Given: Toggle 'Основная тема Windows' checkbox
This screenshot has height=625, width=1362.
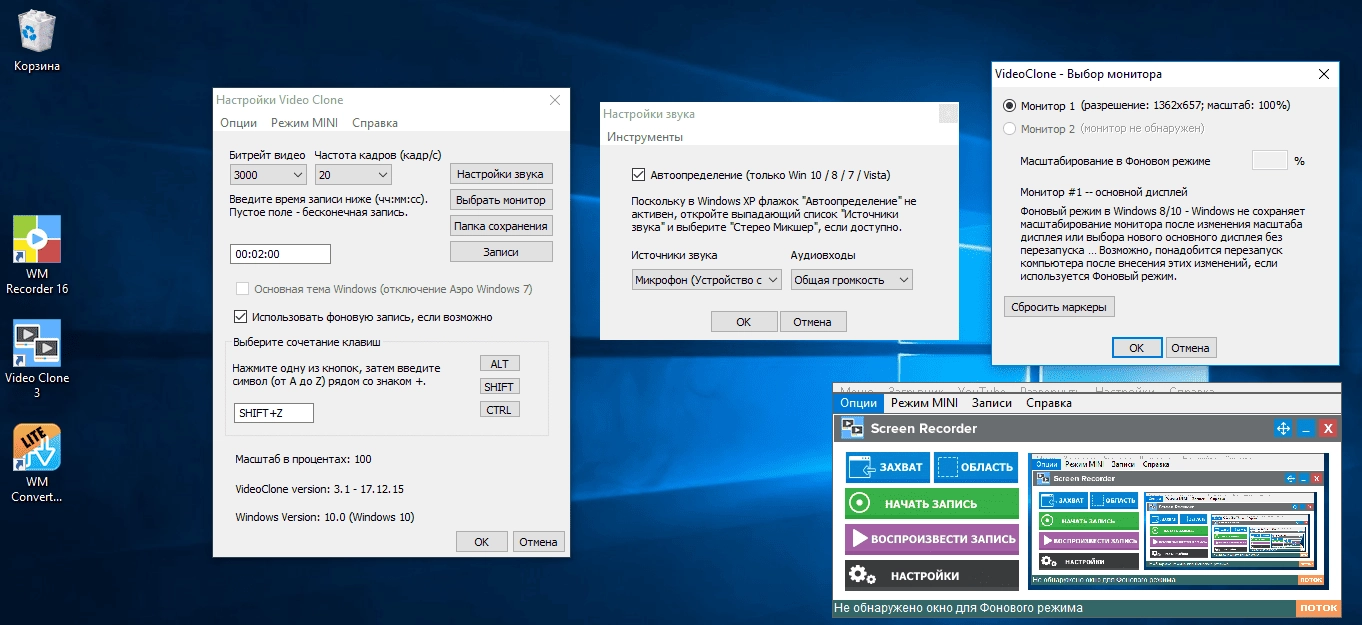Looking at the screenshot, I should click(240, 289).
